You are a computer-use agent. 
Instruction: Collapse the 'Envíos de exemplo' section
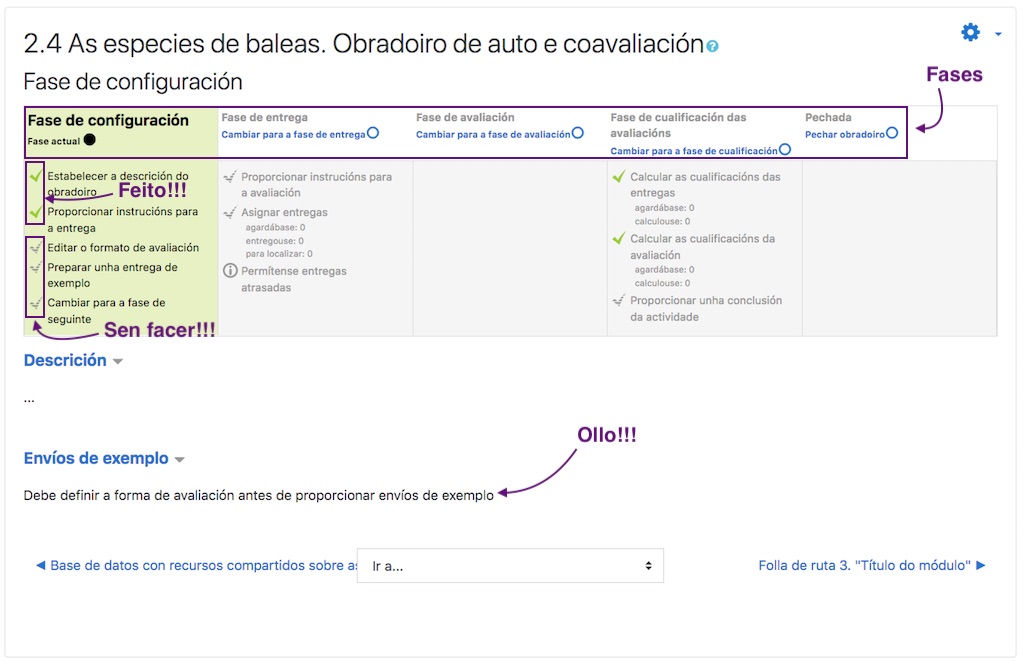[180, 460]
